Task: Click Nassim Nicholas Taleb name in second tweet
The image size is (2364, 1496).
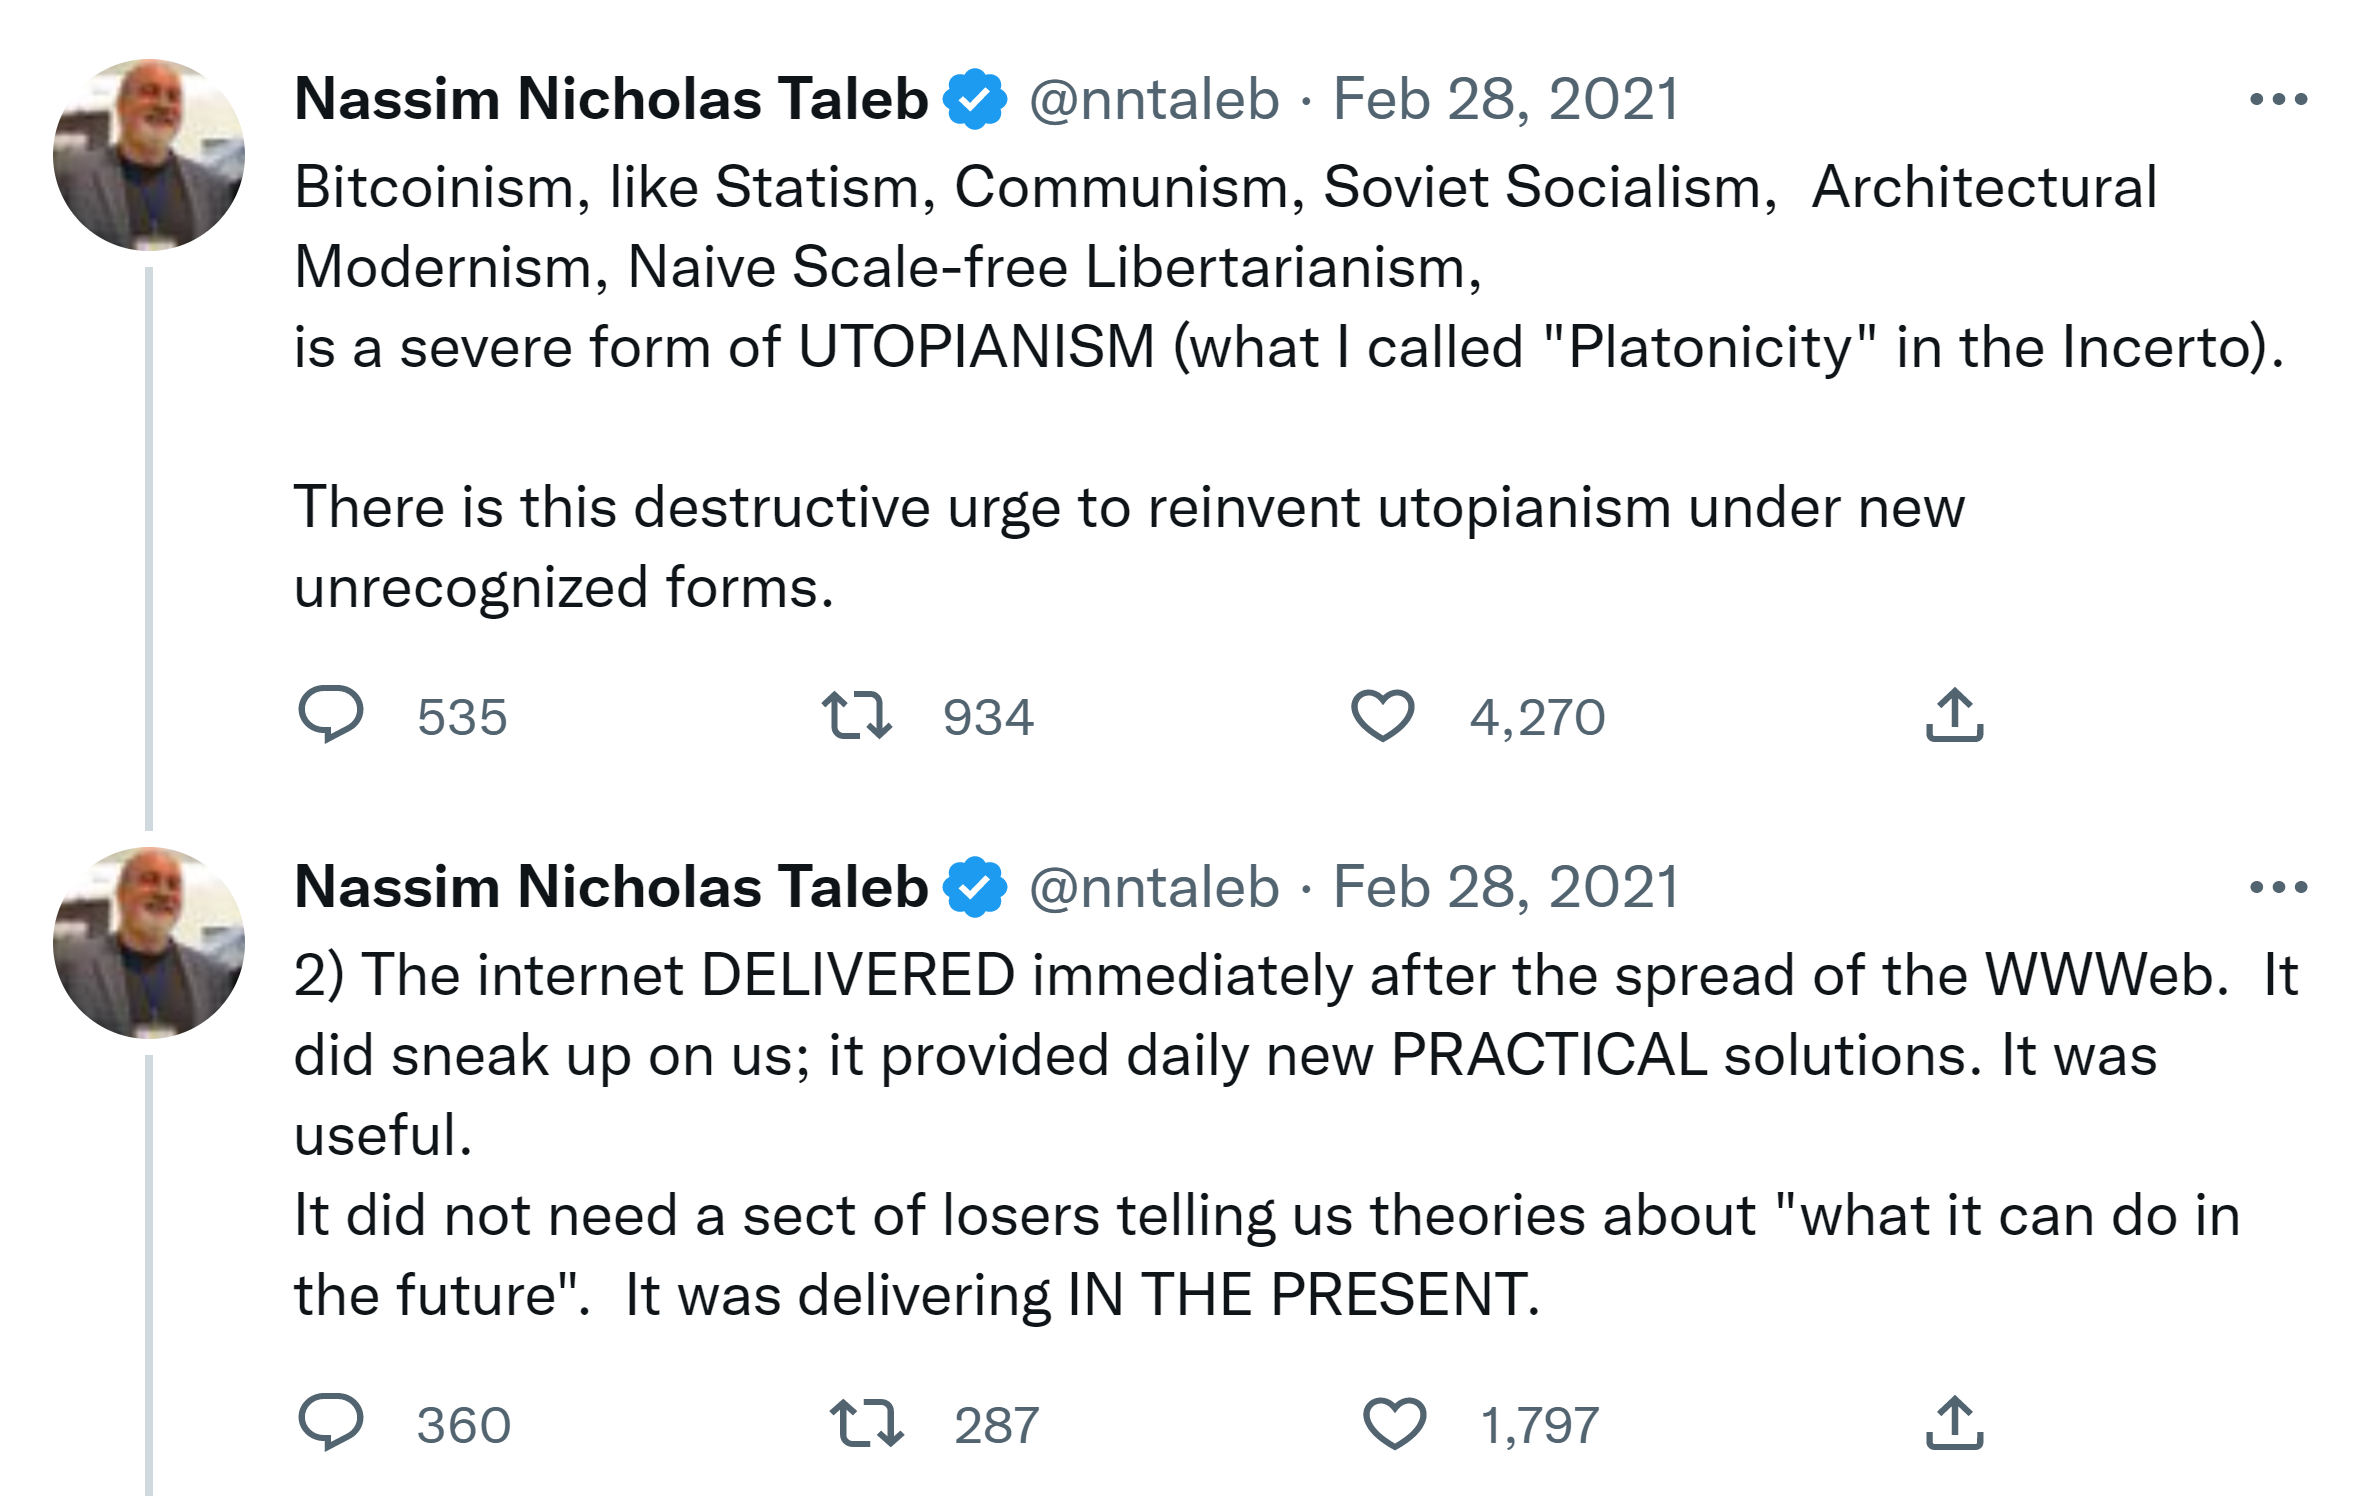Action: (611, 887)
